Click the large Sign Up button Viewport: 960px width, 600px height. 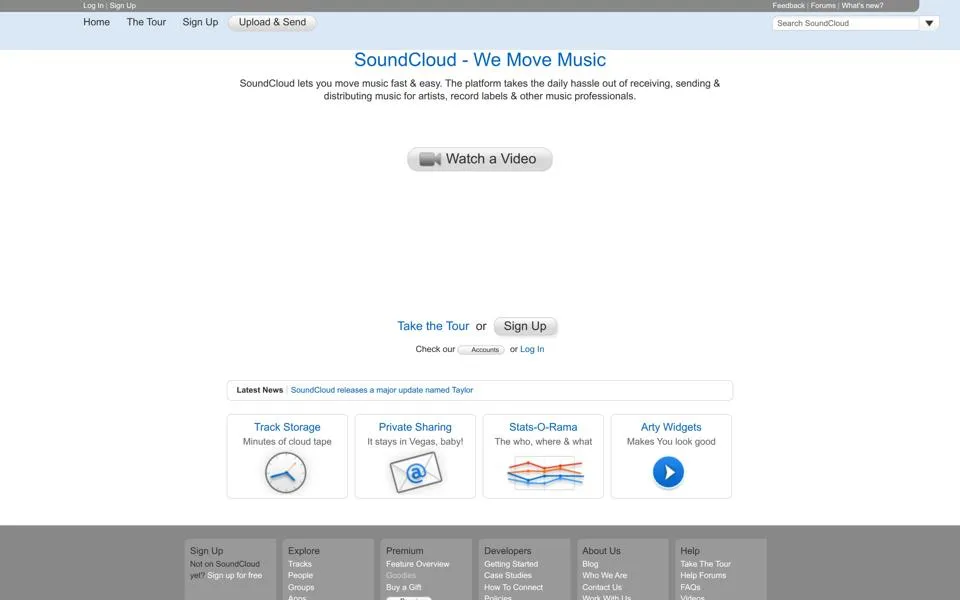tap(525, 326)
